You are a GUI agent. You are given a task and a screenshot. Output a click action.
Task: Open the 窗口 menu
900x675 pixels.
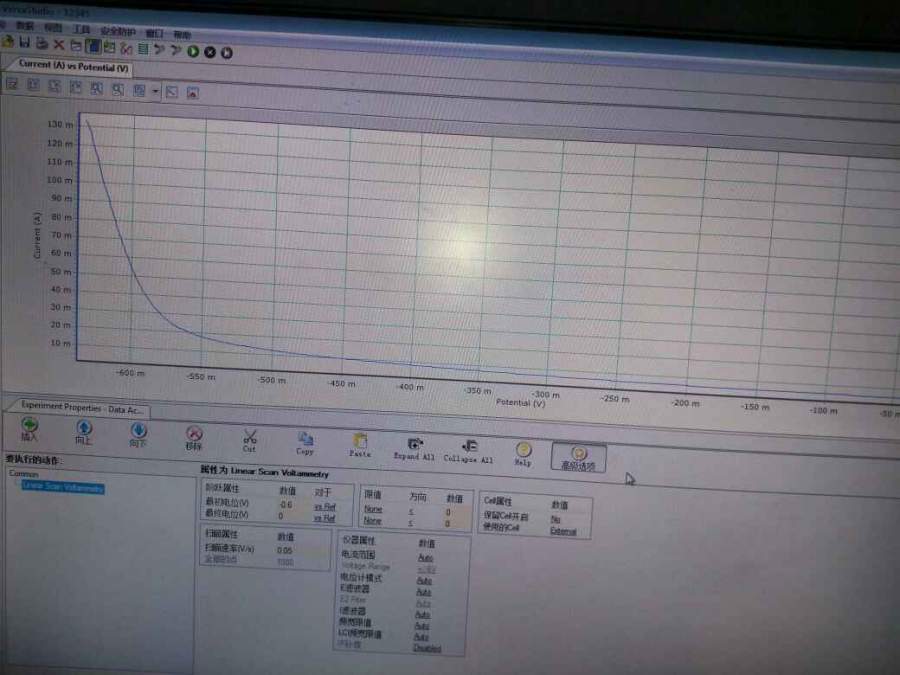tap(154, 33)
